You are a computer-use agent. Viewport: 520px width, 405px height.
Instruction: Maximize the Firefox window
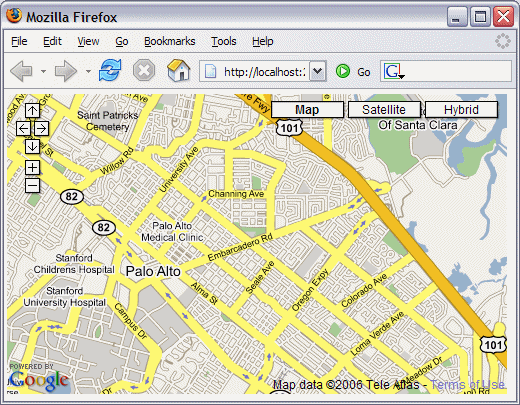coord(480,17)
